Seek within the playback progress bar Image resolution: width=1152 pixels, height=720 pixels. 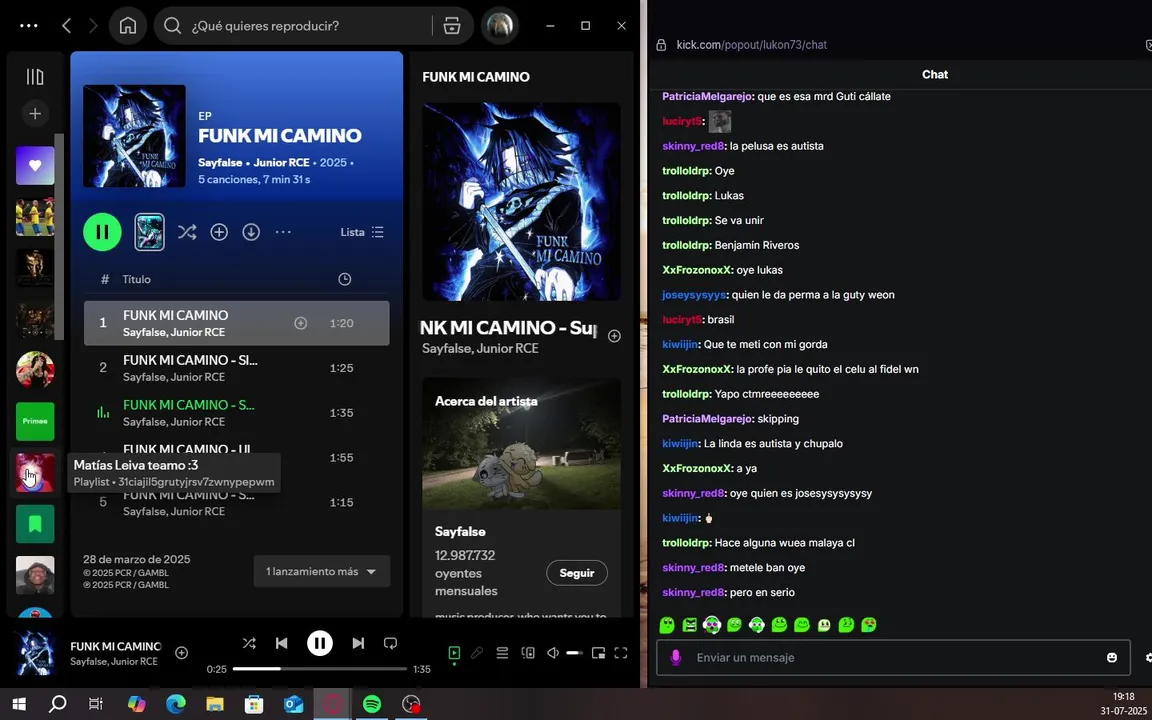pos(320,669)
